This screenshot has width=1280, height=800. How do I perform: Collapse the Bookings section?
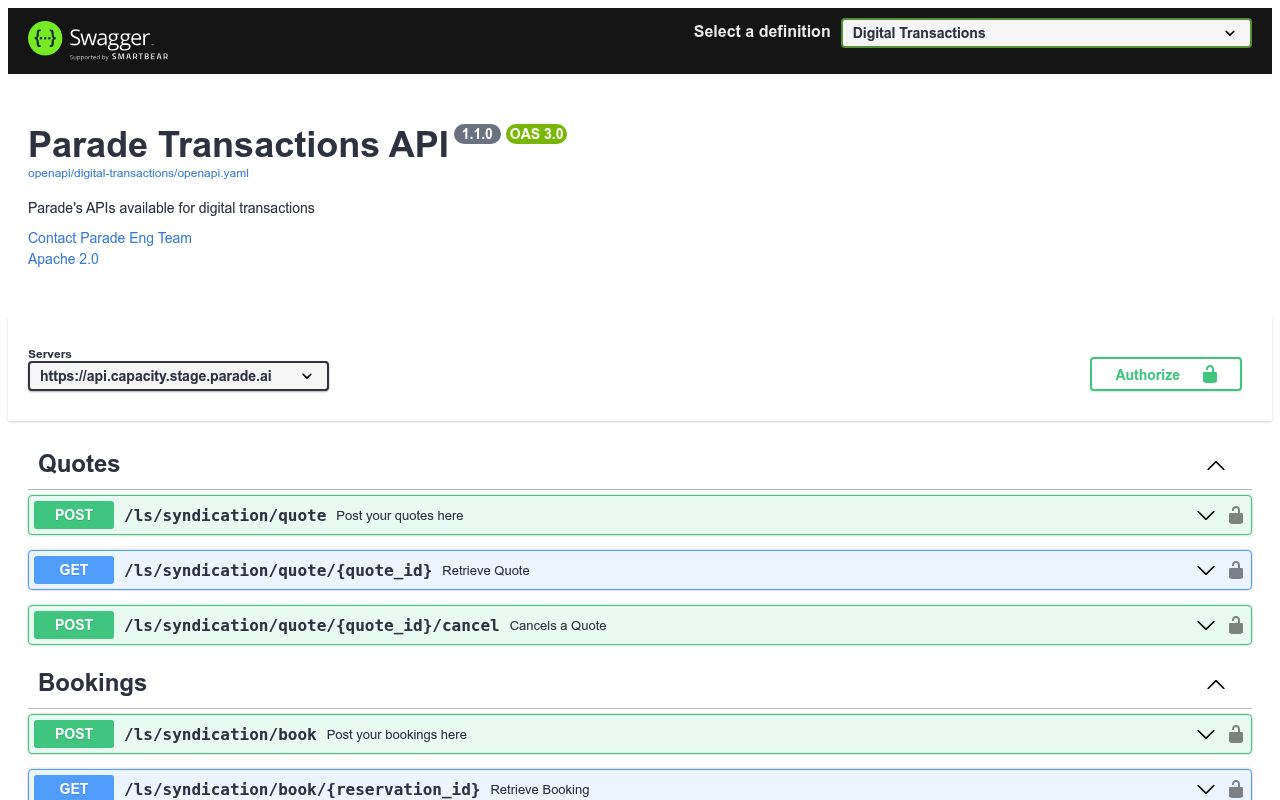(1216, 684)
